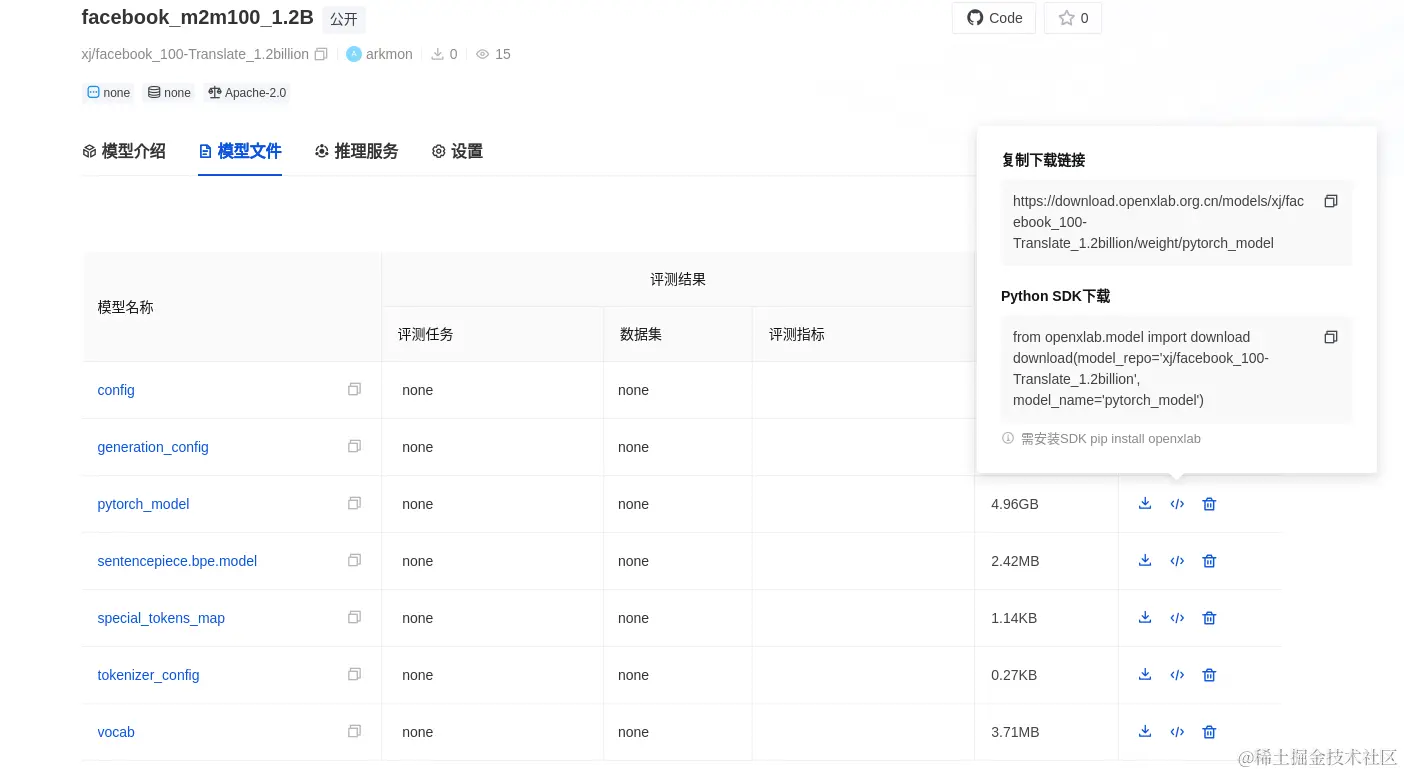Copy the vocab model name
Screen dimensions: 1404x774
point(354,732)
